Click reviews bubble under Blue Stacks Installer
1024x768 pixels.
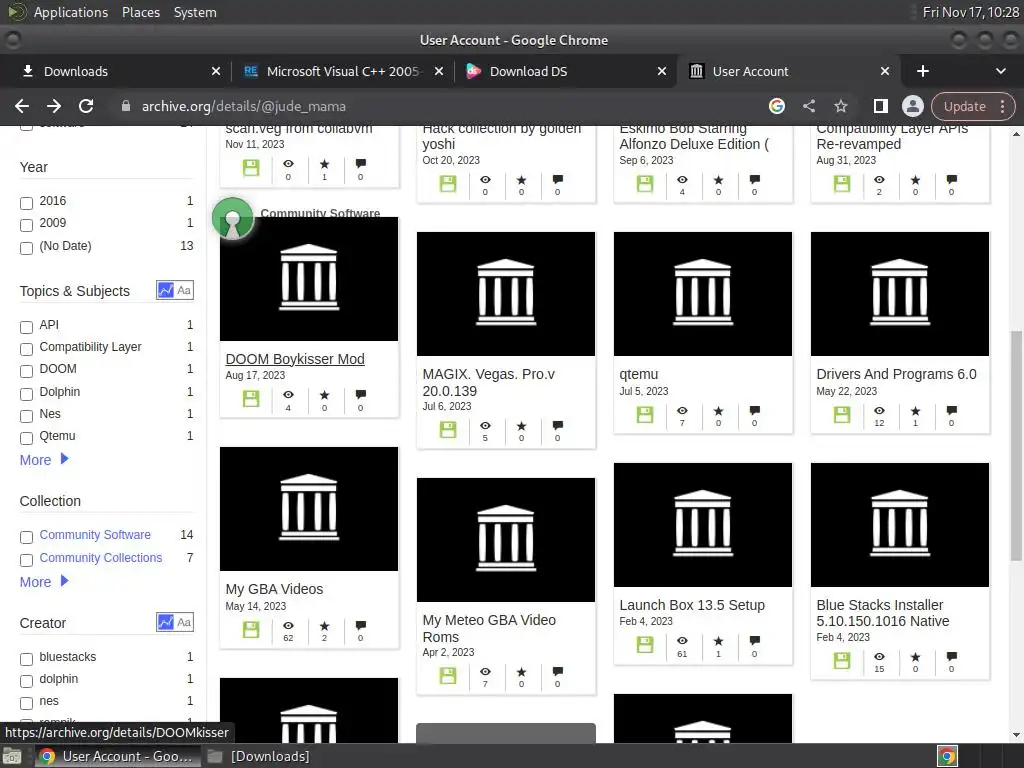(952, 656)
